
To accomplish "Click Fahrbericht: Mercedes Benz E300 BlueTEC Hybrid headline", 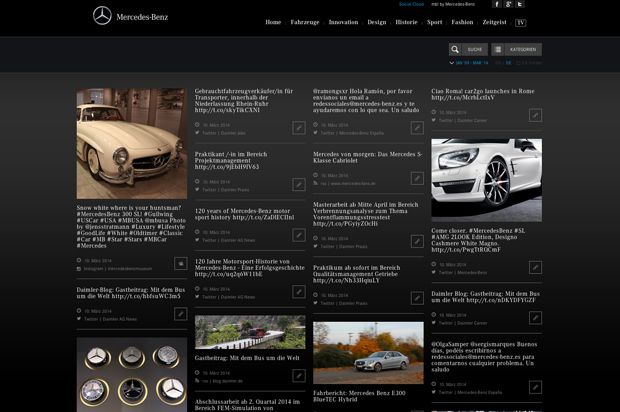I will click(359, 396).
